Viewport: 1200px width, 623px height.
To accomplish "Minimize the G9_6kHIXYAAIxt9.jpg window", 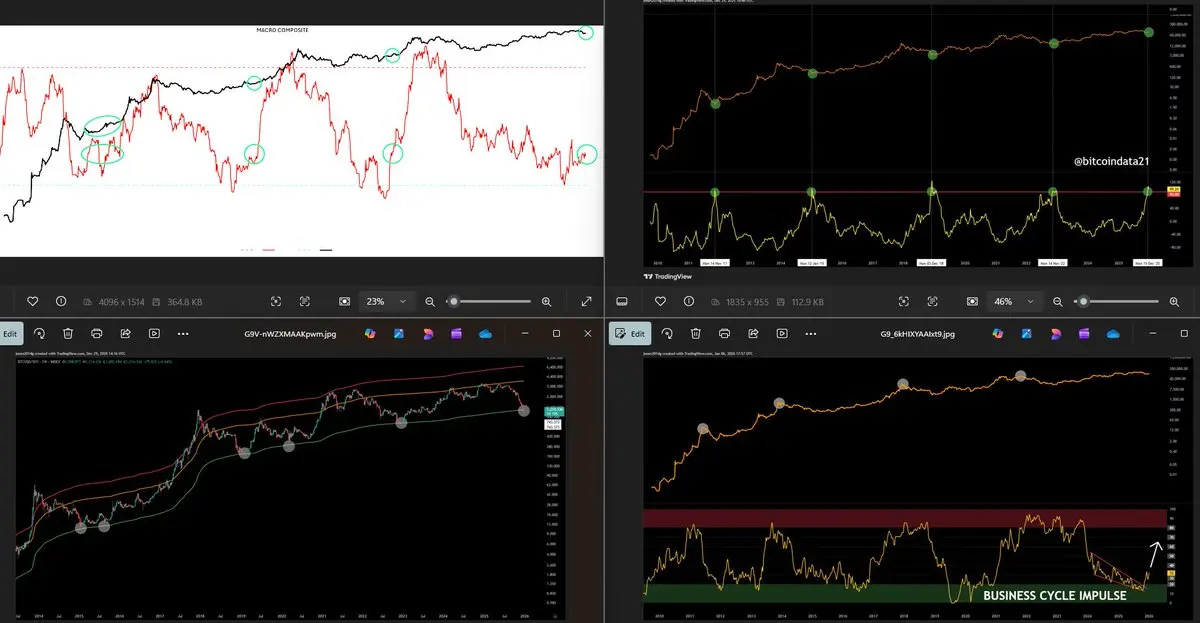I will pyautogui.click(x=1154, y=334).
